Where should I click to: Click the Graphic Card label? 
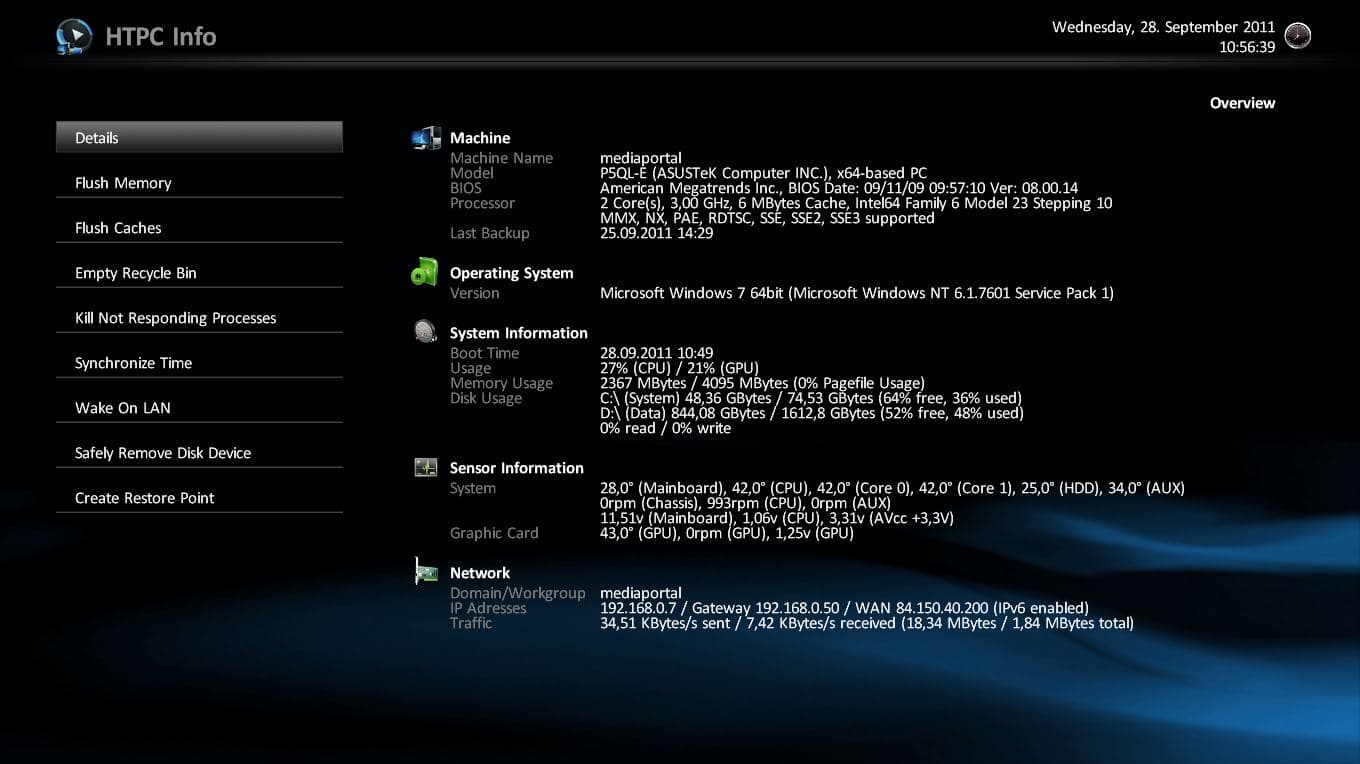click(x=494, y=533)
